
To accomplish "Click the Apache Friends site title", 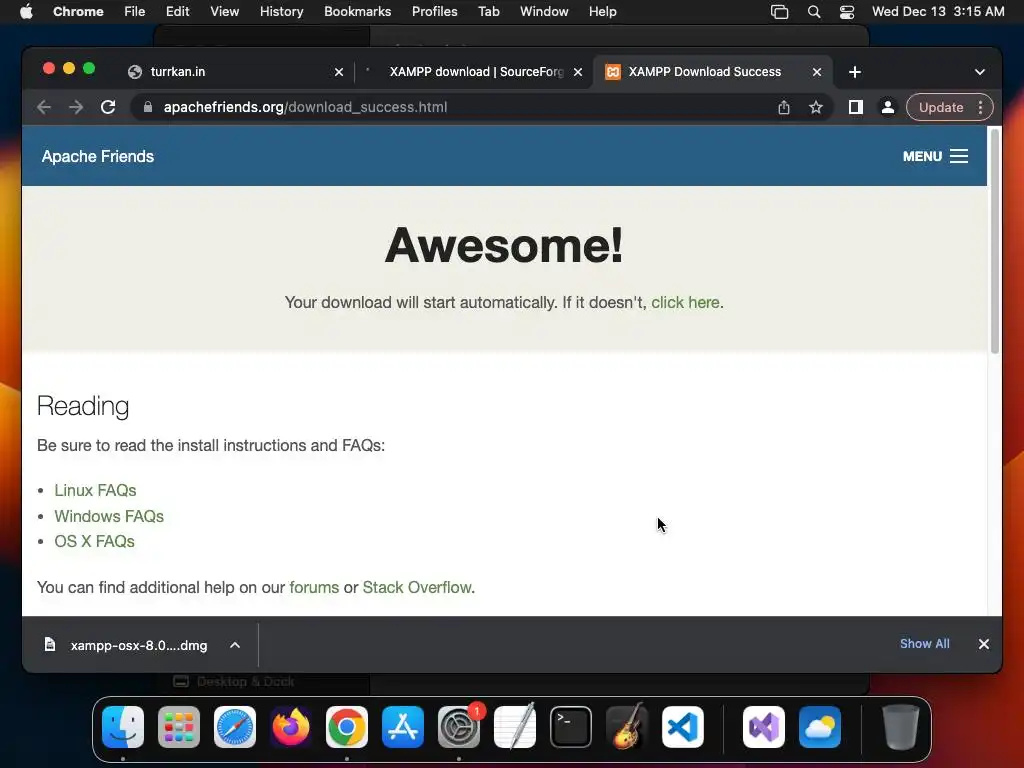I will pos(98,156).
